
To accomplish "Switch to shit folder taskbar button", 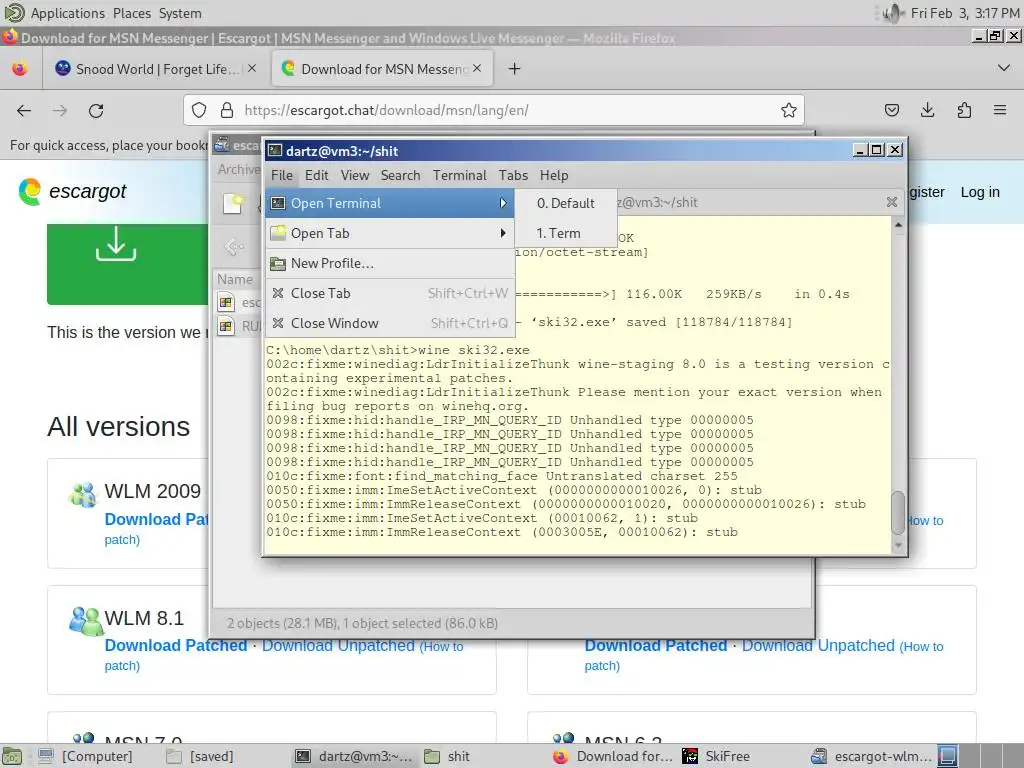I will click(x=447, y=756).
